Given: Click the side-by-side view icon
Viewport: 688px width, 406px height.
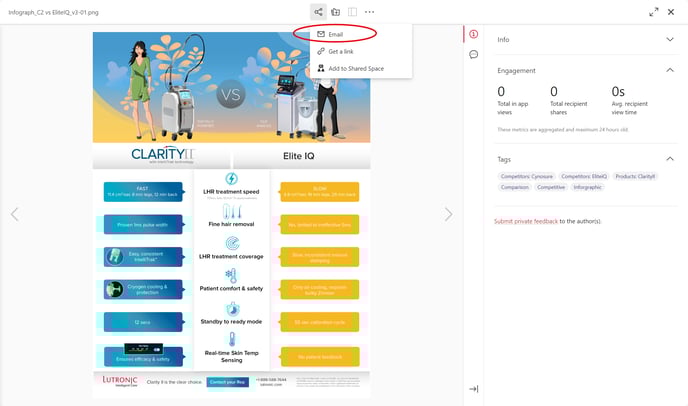Looking at the screenshot, I should (x=353, y=12).
